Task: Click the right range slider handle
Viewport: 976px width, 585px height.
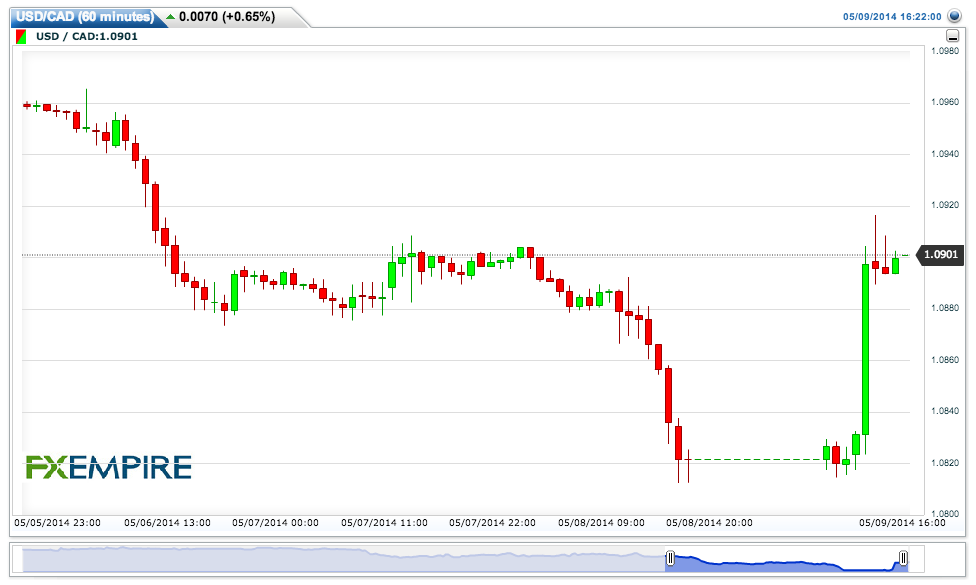Action: pyautogui.click(x=903, y=558)
